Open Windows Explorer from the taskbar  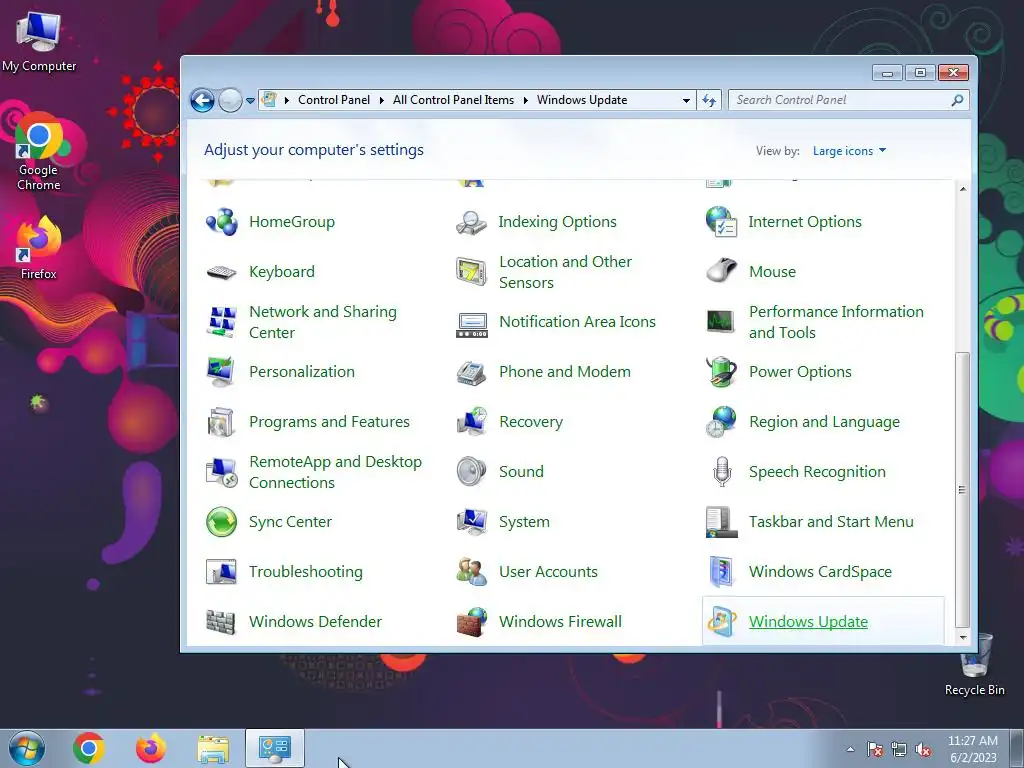213,749
